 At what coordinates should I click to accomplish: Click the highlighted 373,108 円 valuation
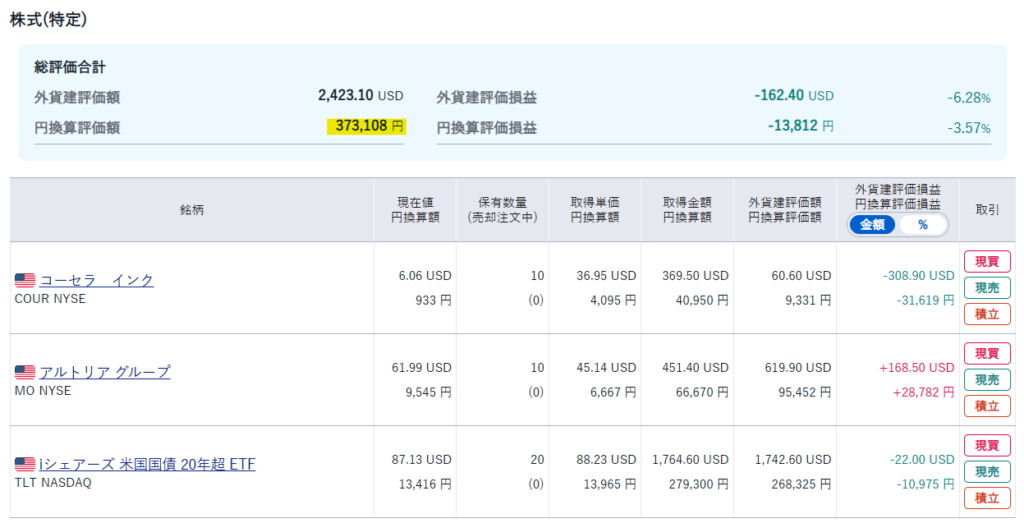365,127
